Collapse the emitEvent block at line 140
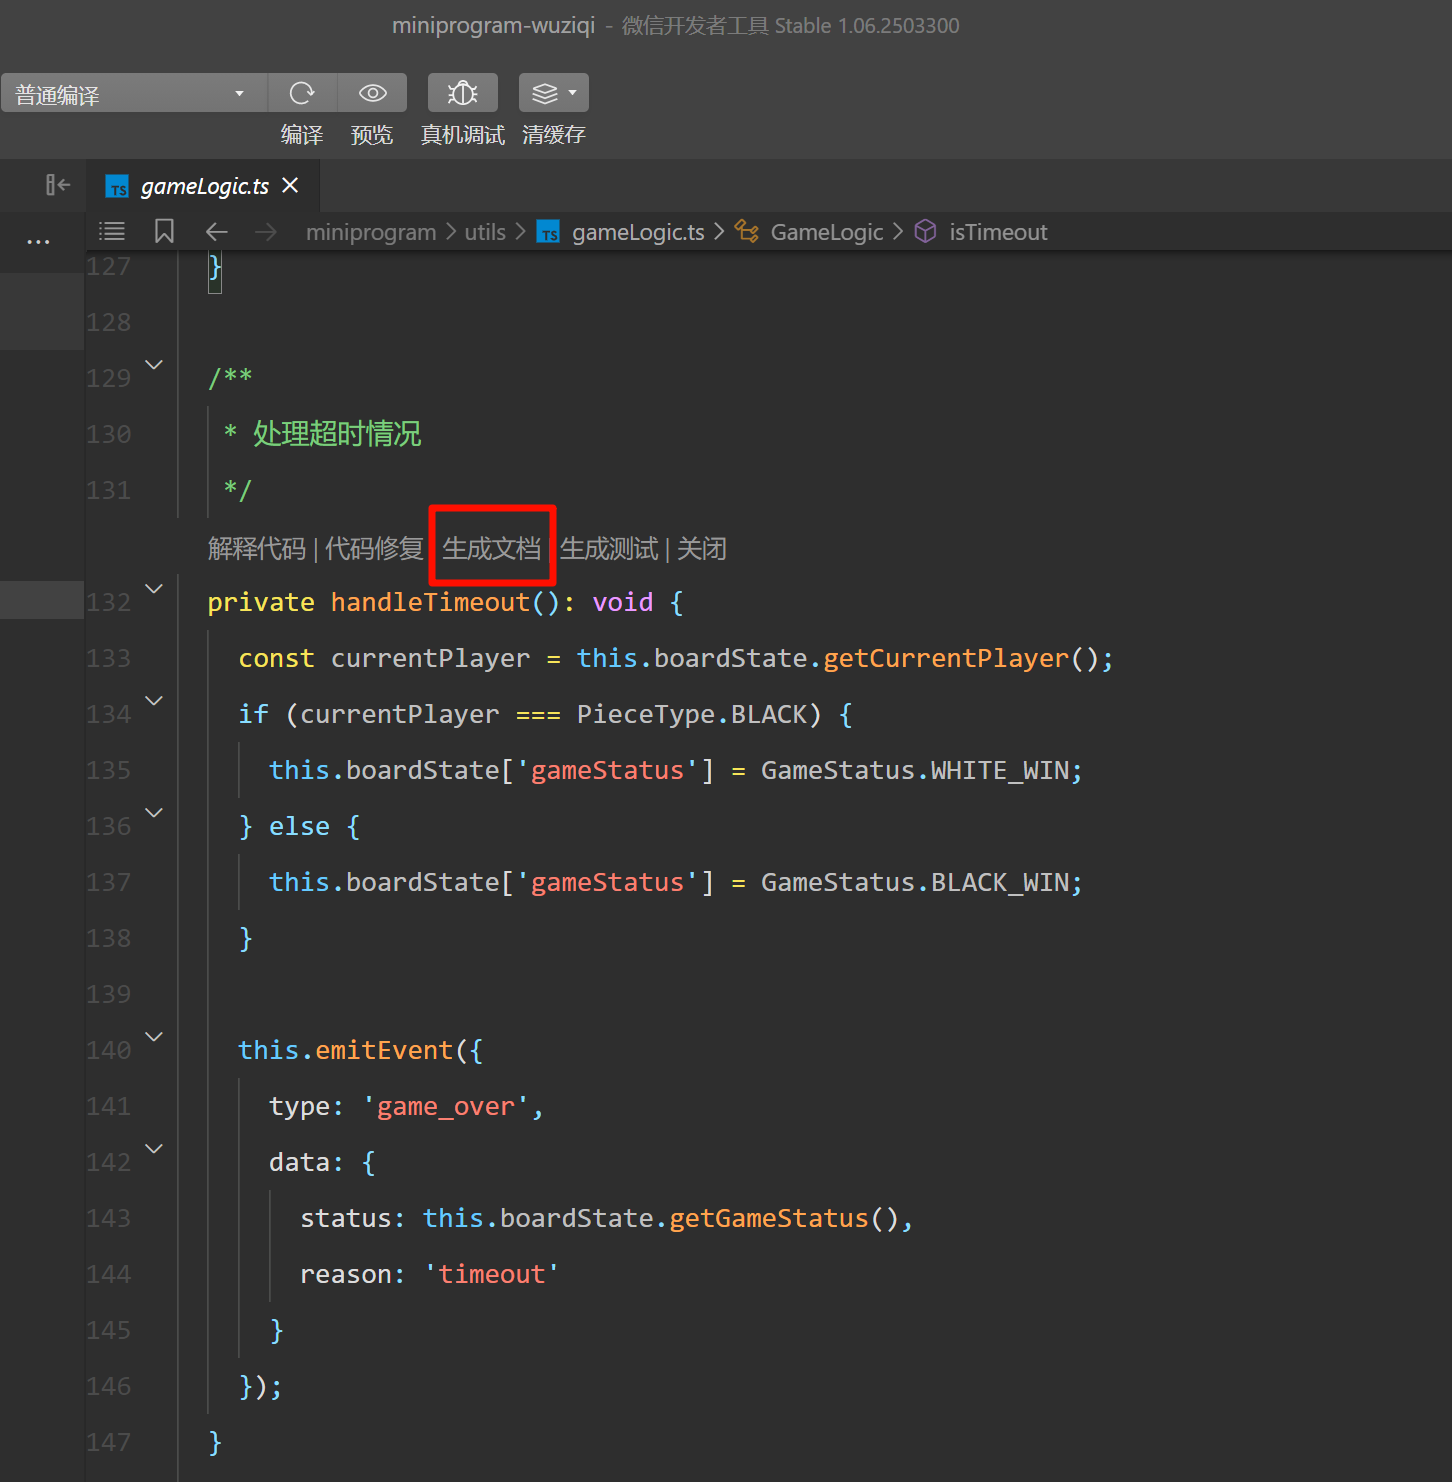 click(x=154, y=1037)
